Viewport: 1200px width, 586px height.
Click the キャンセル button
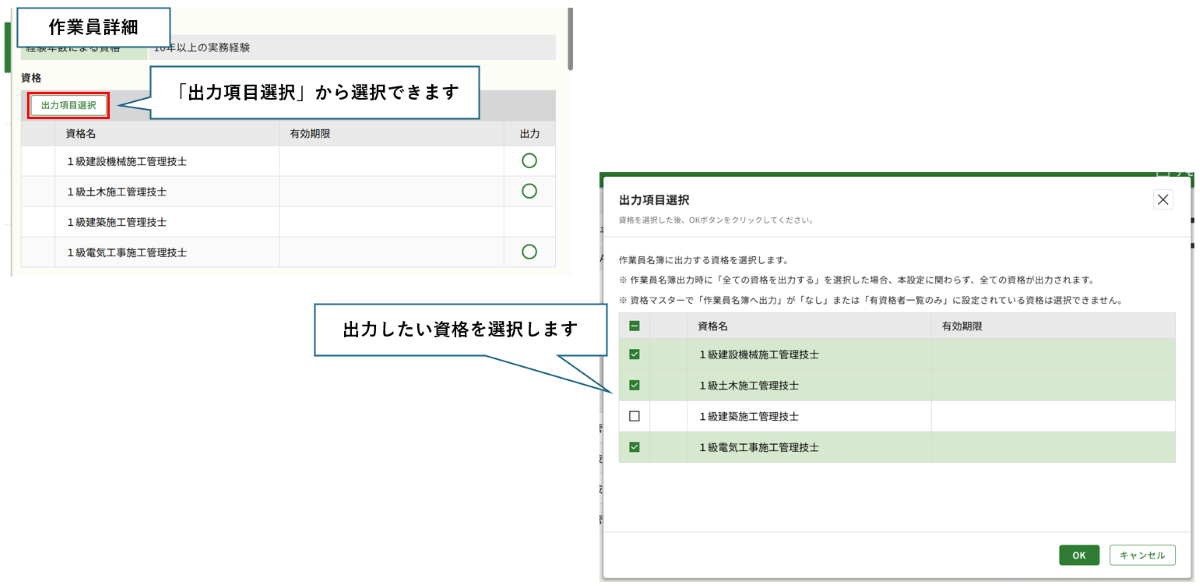[x=1142, y=555]
